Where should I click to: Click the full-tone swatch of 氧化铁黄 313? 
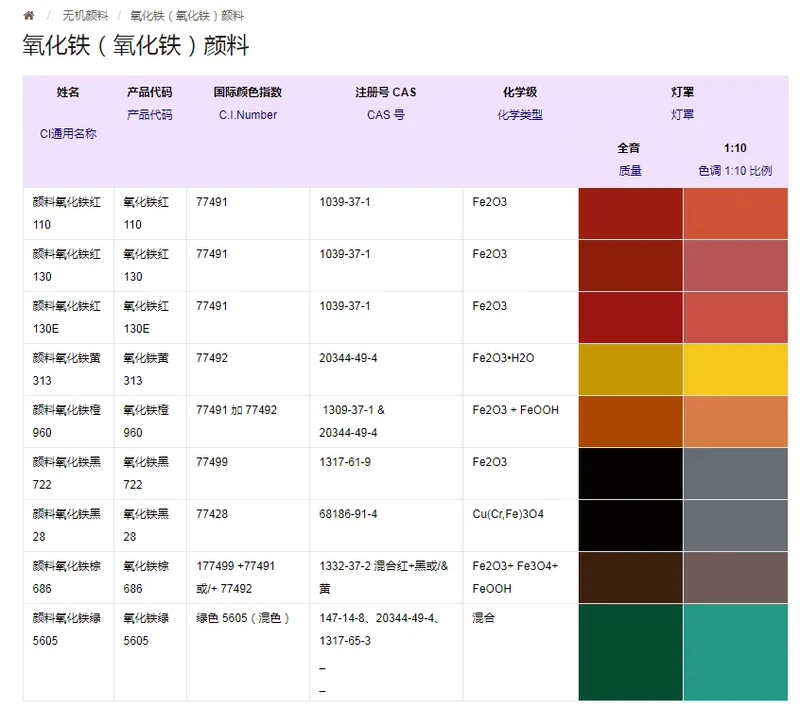(x=631, y=369)
